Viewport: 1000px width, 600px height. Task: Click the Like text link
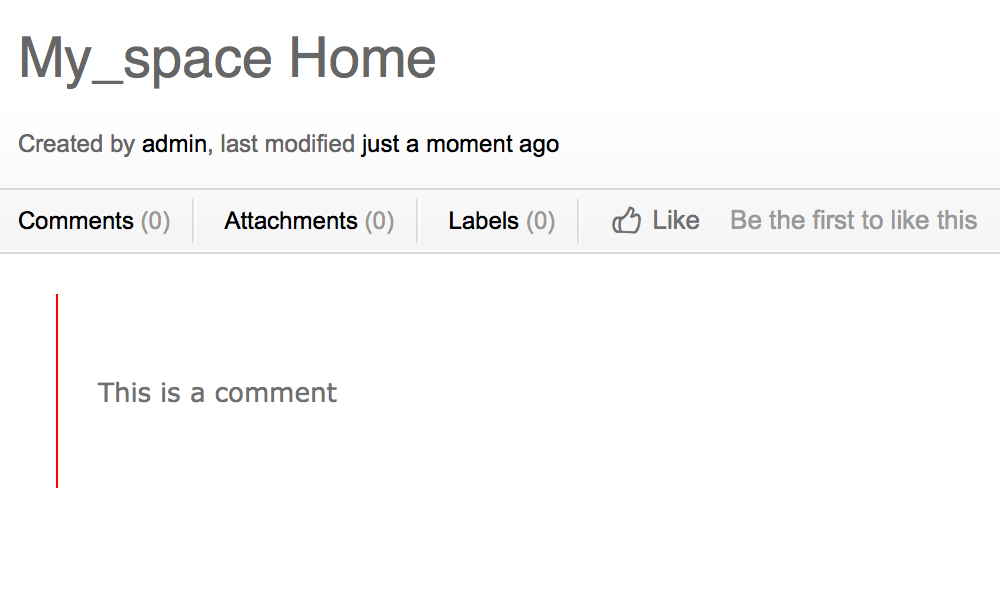coord(676,220)
